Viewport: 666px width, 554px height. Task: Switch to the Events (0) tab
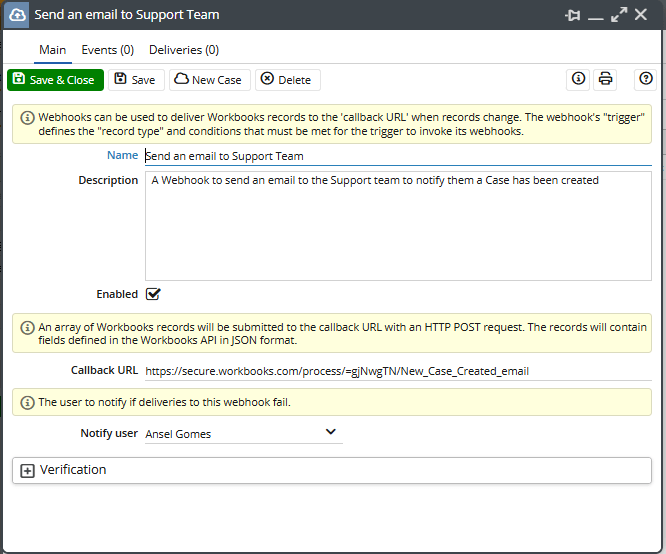point(107,50)
